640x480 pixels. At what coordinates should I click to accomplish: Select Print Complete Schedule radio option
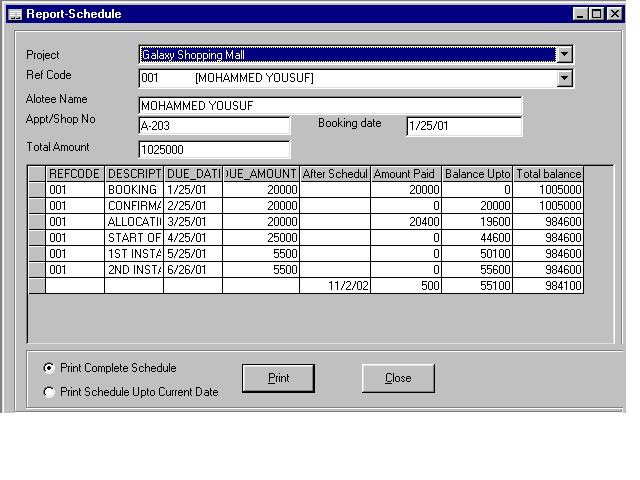pos(49,368)
